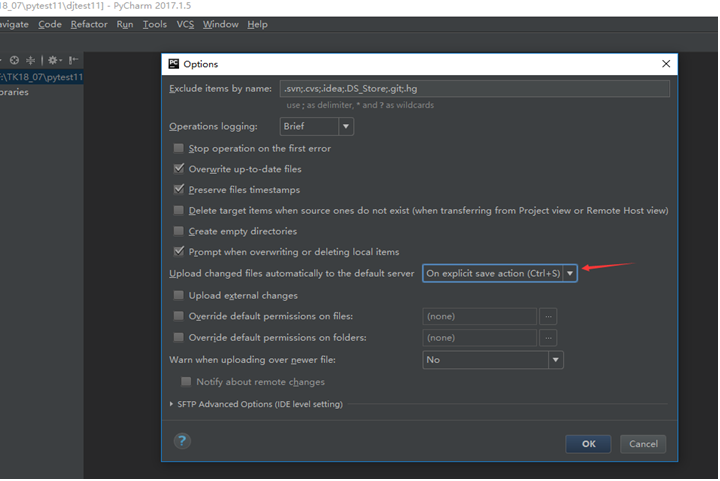Viewport: 720px width, 481px height.
Task: Select the TK18_07\pytest11 project tree row
Action: [42, 77]
